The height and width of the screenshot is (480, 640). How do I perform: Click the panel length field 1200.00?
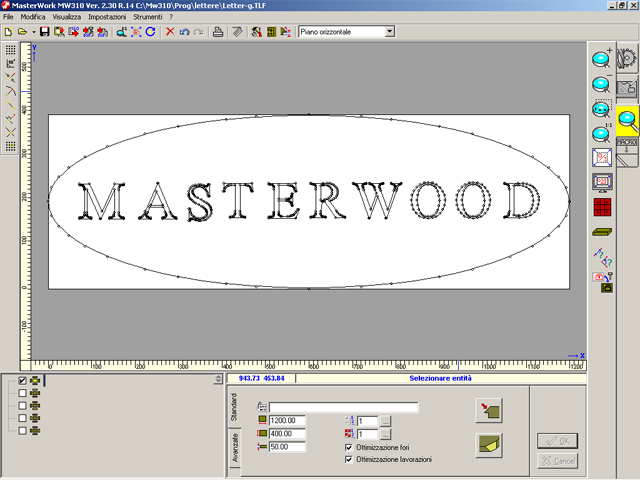pos(287,420)
